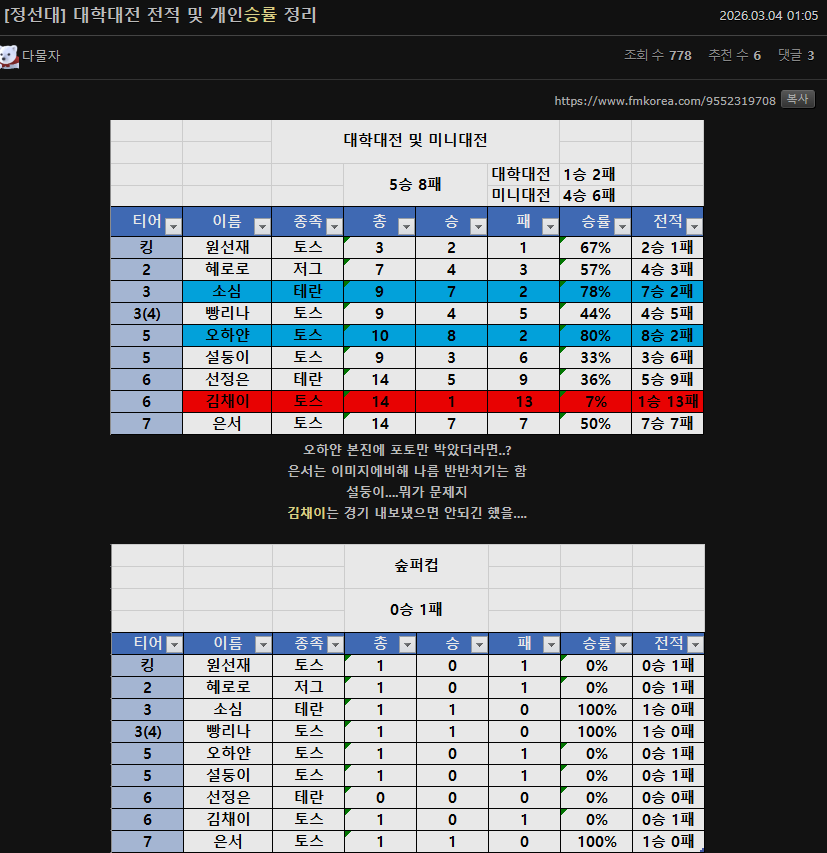827x853 pixels.
Task: Click the 댓글 comment count
Action: pyautogui.click(x=796, y=56)
